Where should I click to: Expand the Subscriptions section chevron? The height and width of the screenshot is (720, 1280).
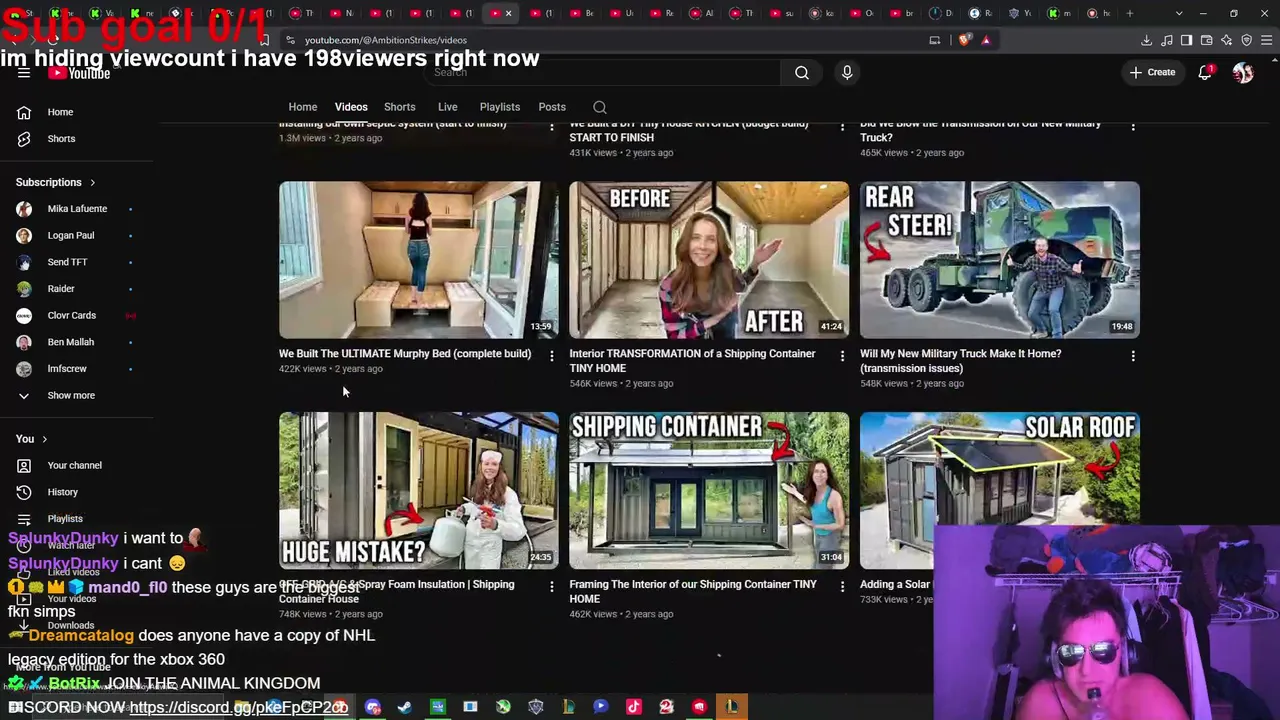[x=92, y=182]
